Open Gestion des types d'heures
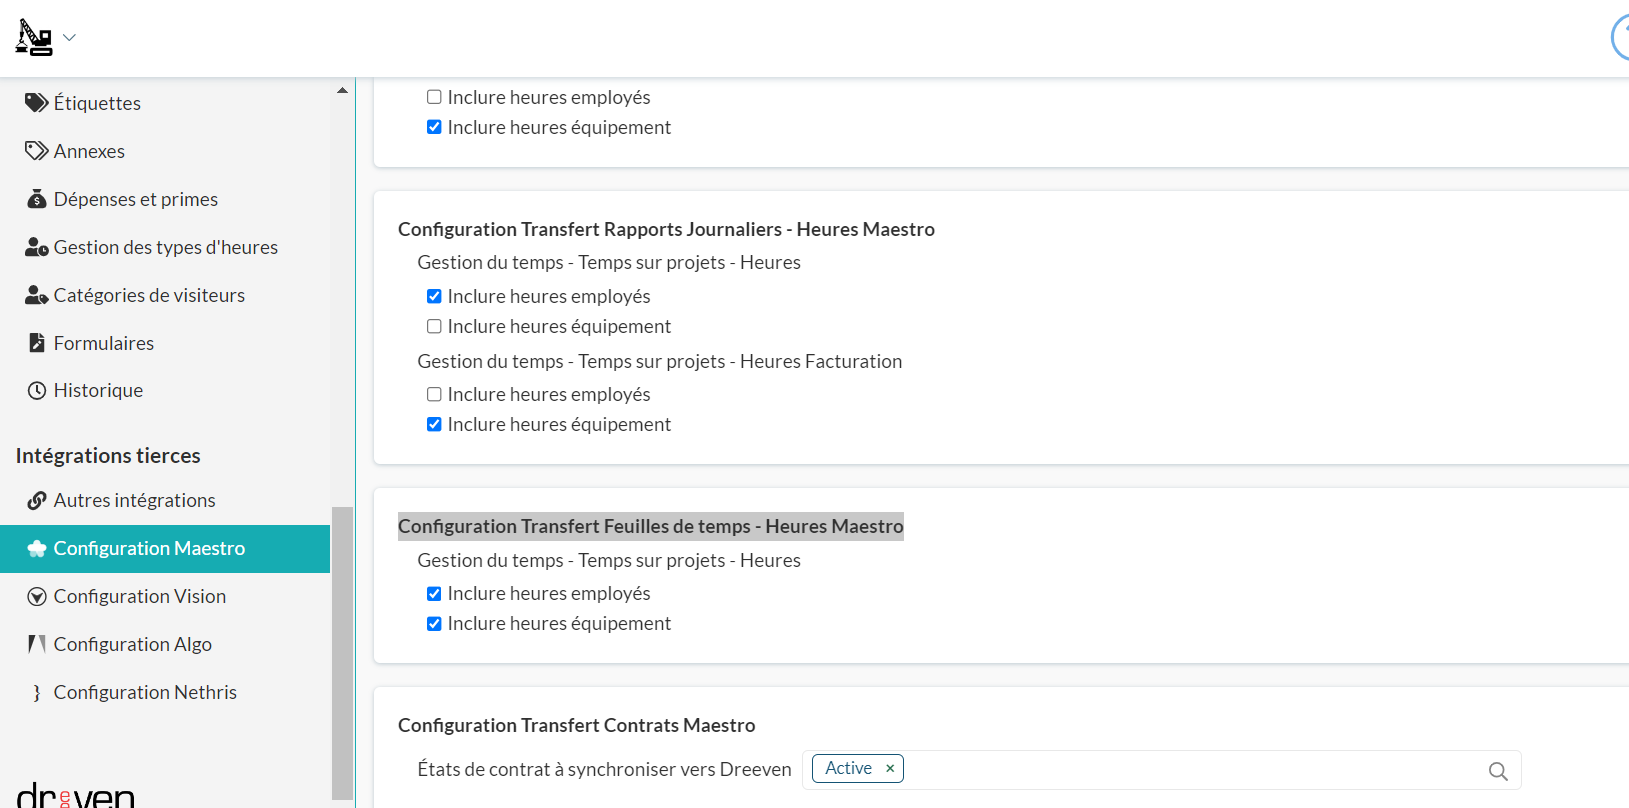 click(x=165, y=247)
